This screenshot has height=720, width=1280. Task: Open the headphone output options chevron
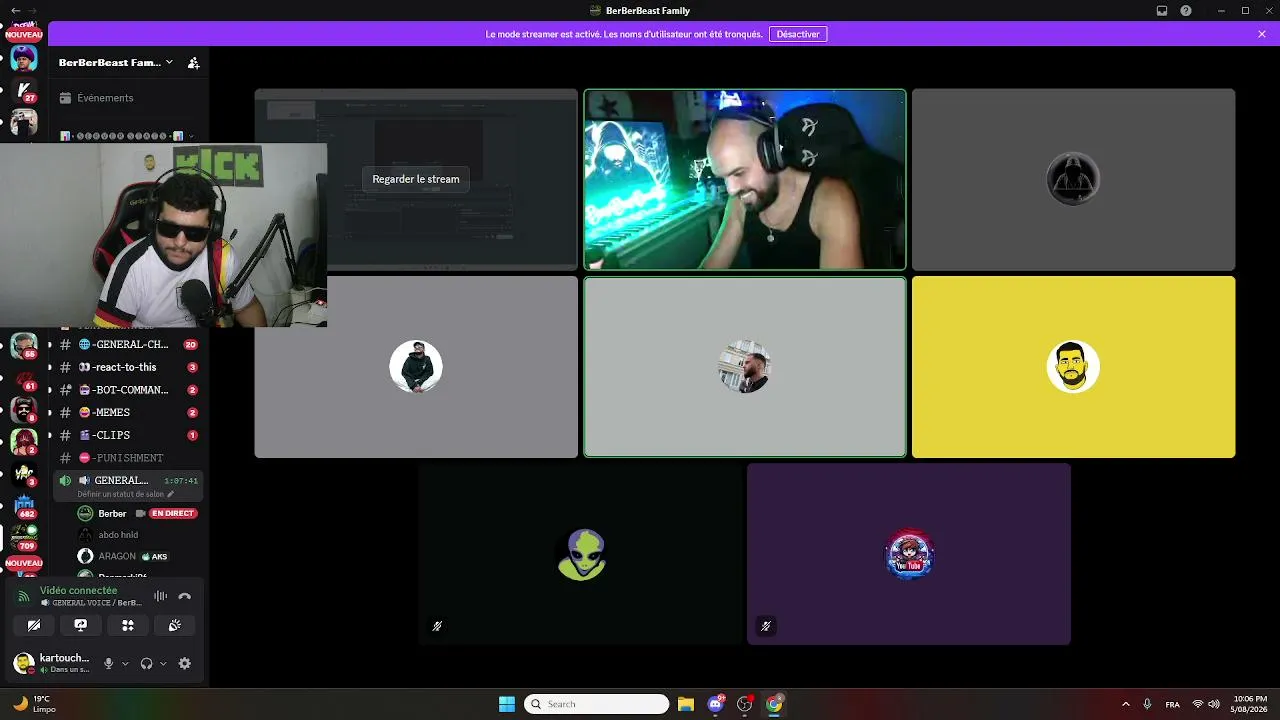(x=163, y=663)
